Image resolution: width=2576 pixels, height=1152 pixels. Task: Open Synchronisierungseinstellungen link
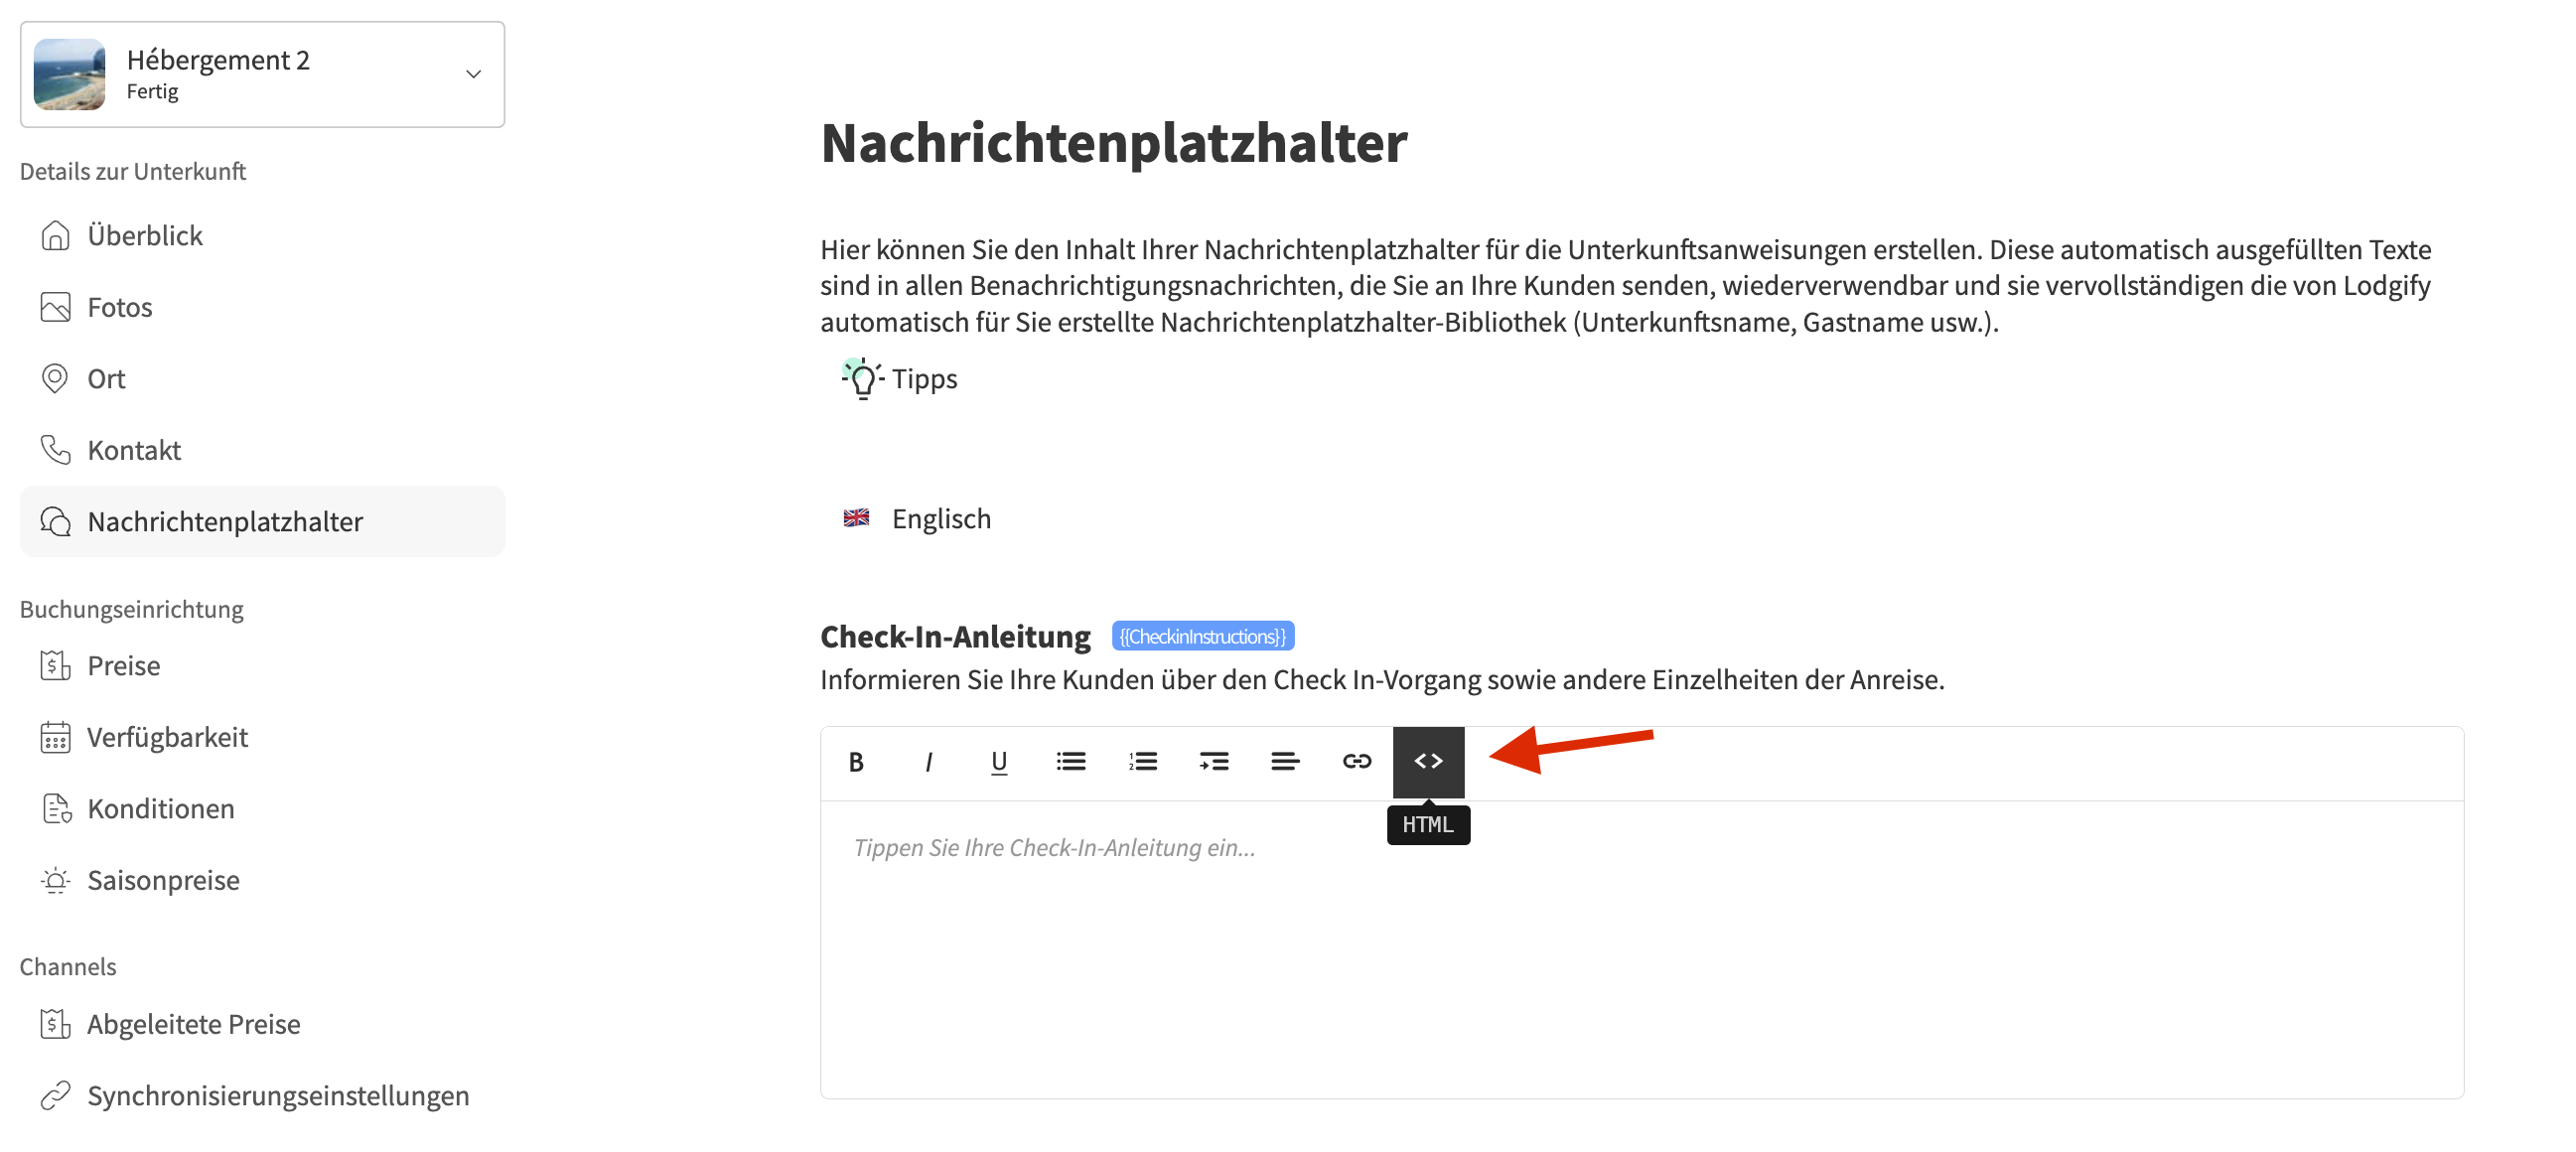[277, 1095]
